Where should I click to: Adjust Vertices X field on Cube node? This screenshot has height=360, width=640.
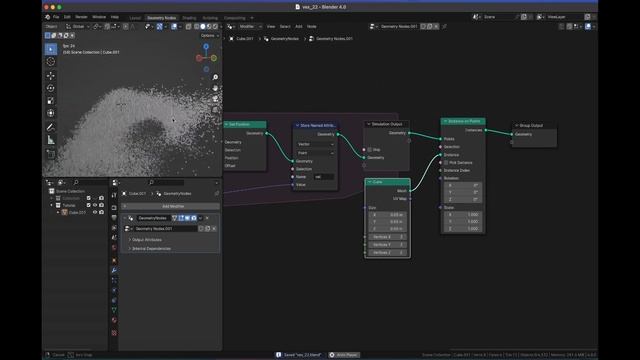pyautogui.click(x=387, y=237)
